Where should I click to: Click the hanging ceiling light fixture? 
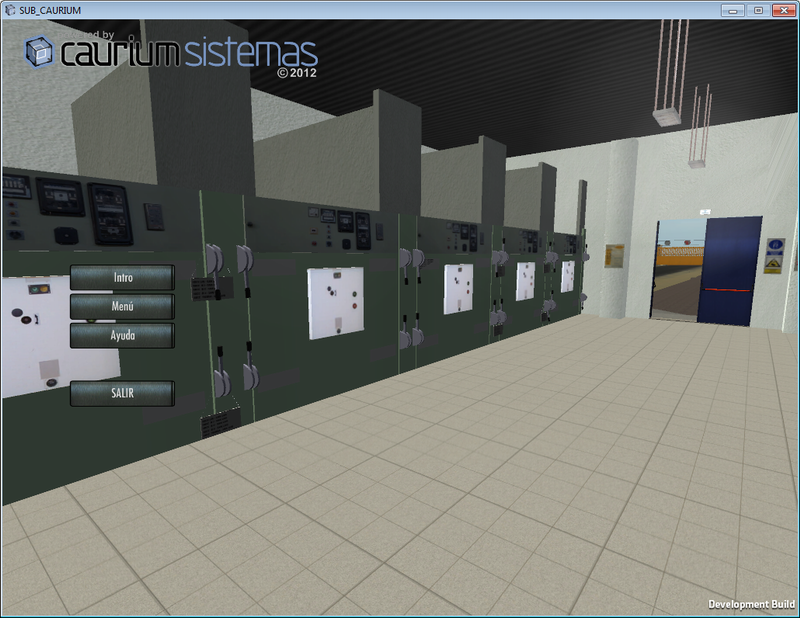pos(665,115)
